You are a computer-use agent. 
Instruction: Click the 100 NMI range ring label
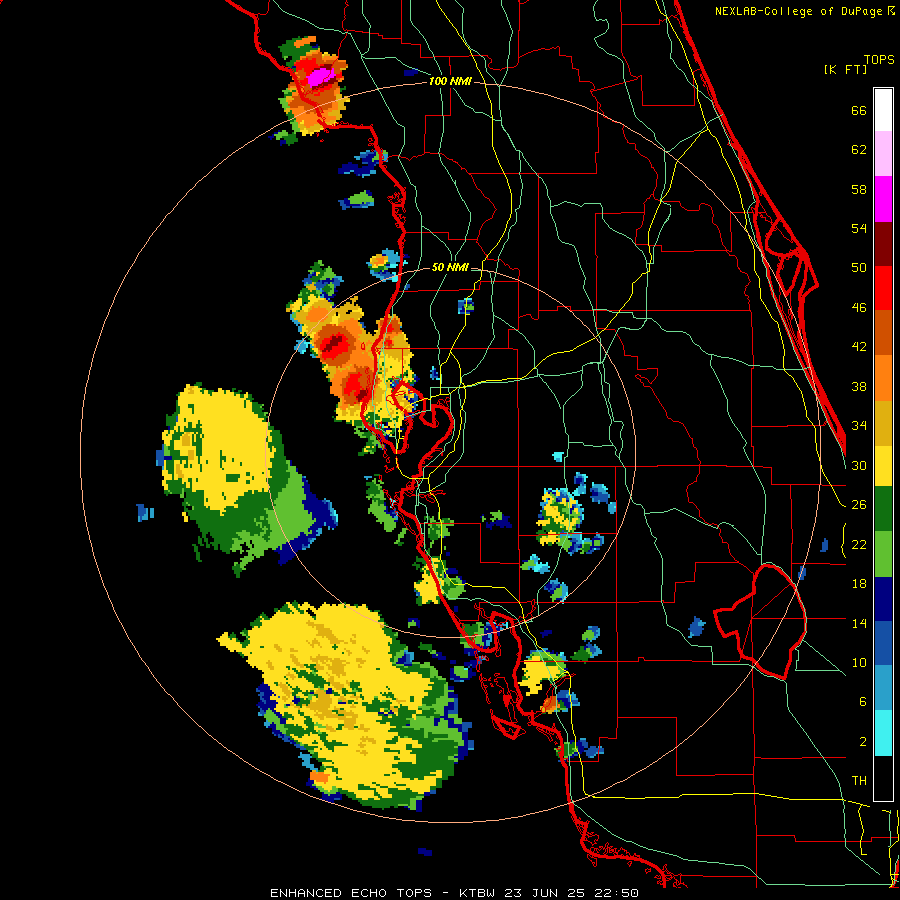point(450,82)
